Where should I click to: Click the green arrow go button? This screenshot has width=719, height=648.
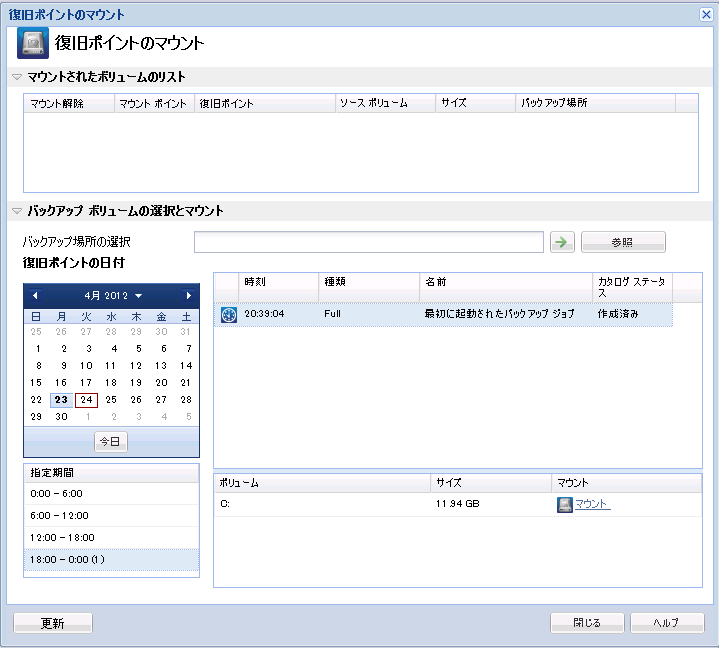click(562, 242)
